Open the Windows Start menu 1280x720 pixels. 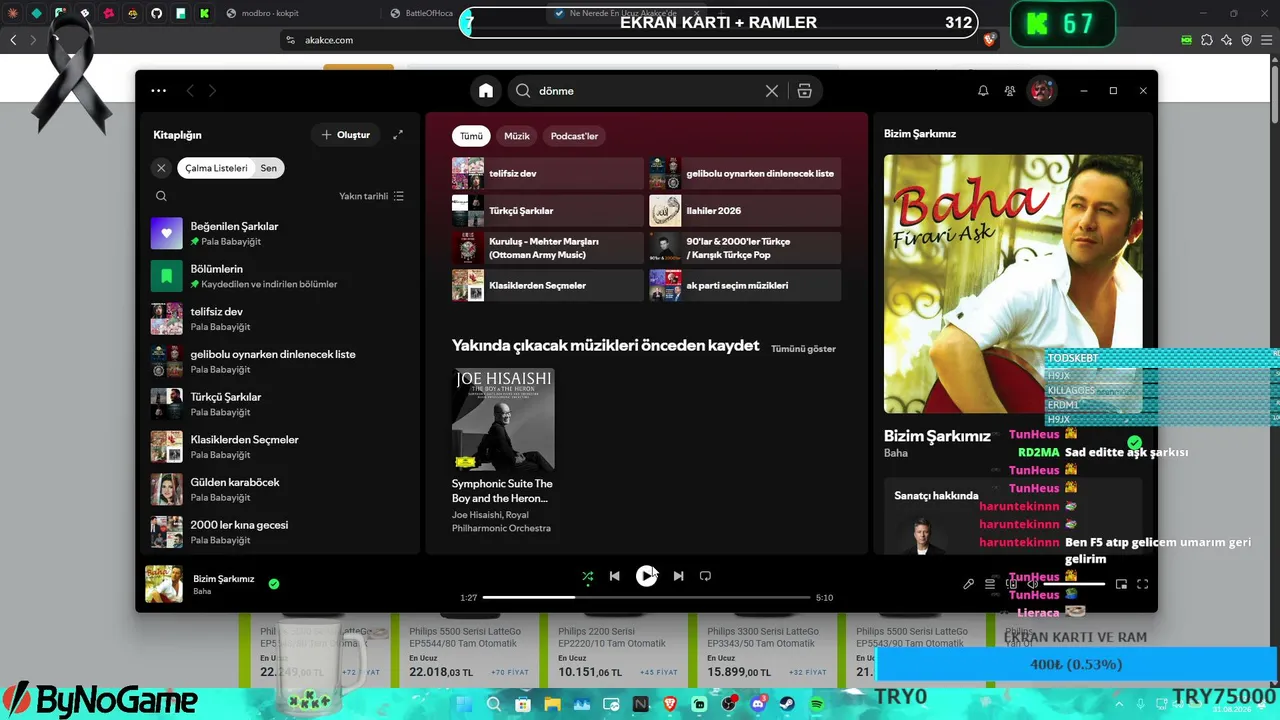[465, 705]
